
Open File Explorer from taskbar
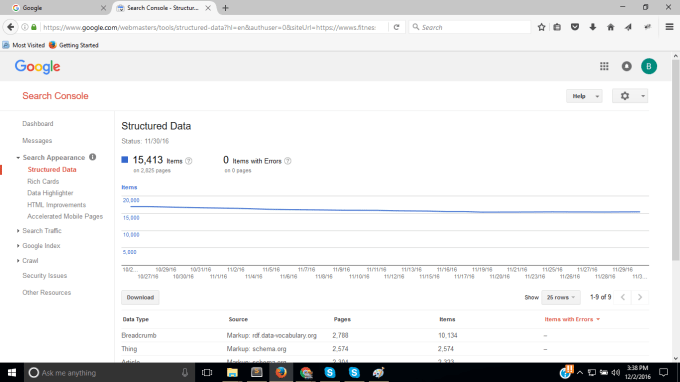coord(232,372)
